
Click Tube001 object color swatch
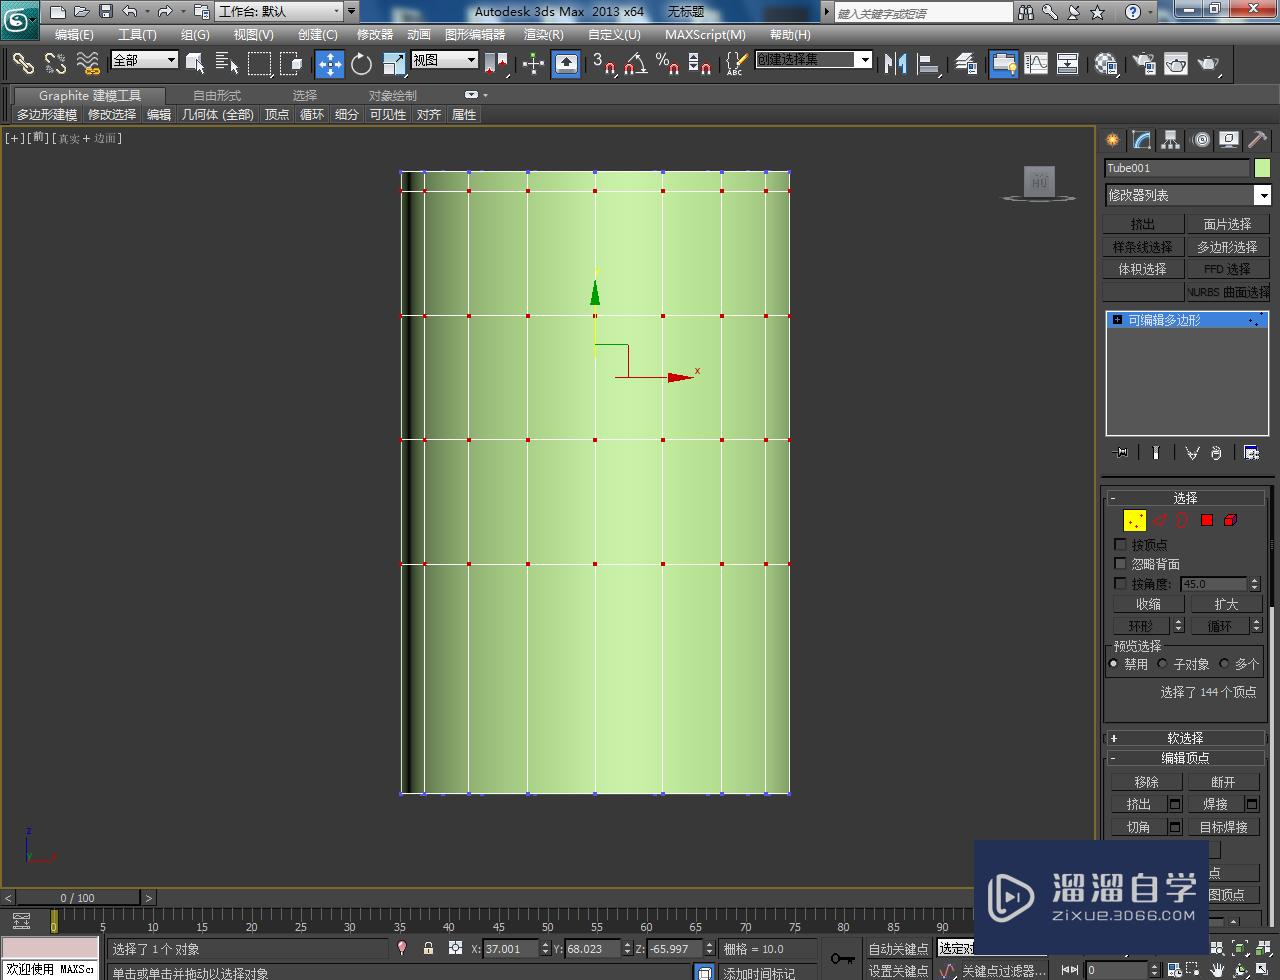[x=1262, y=168]
